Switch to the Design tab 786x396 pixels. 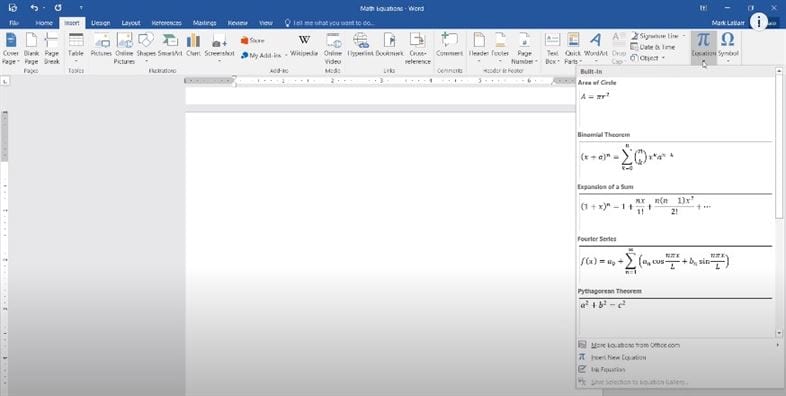click(x=100, y=23)
